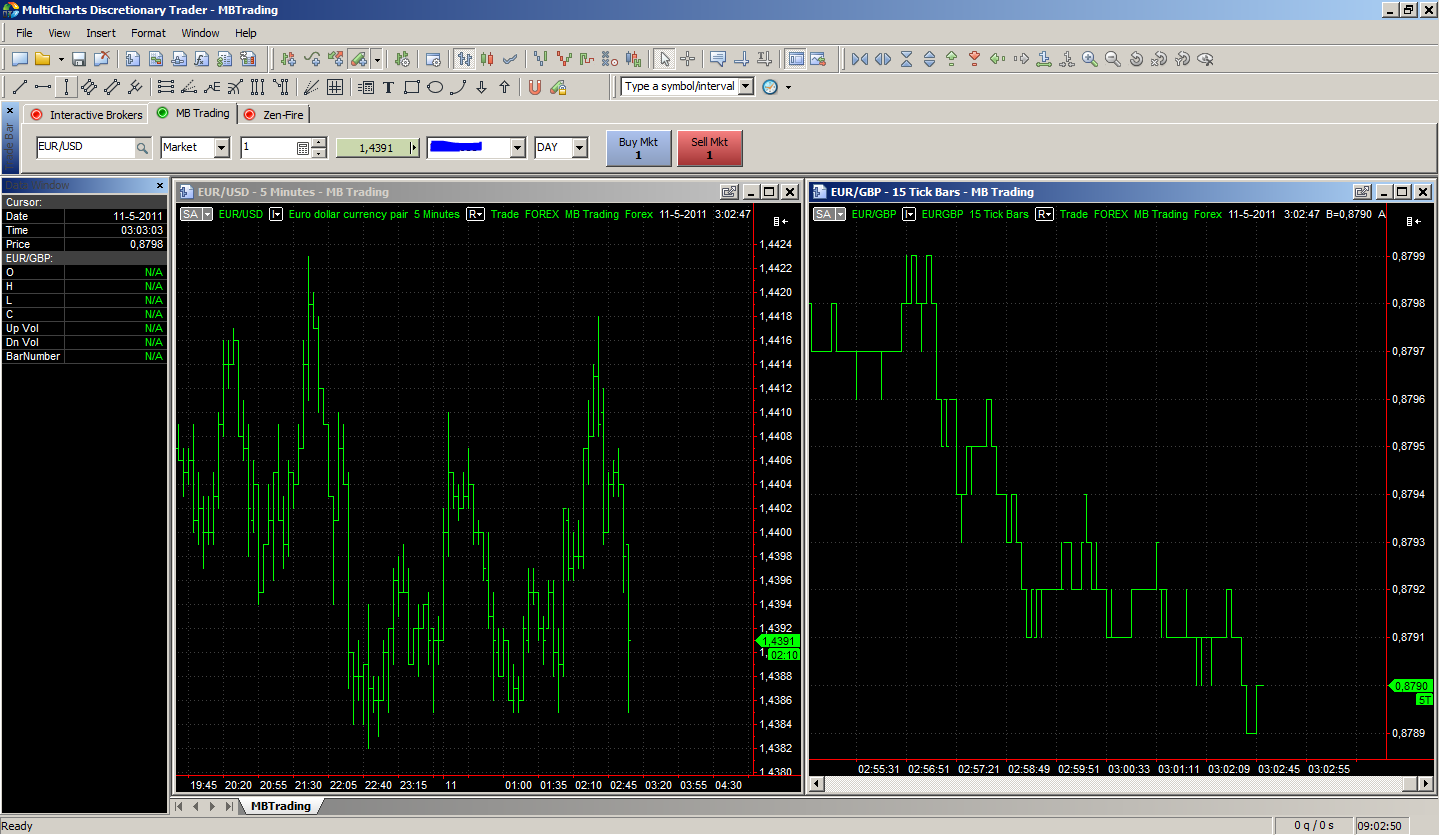Select the trend line drawing tool

pos(19,87)
